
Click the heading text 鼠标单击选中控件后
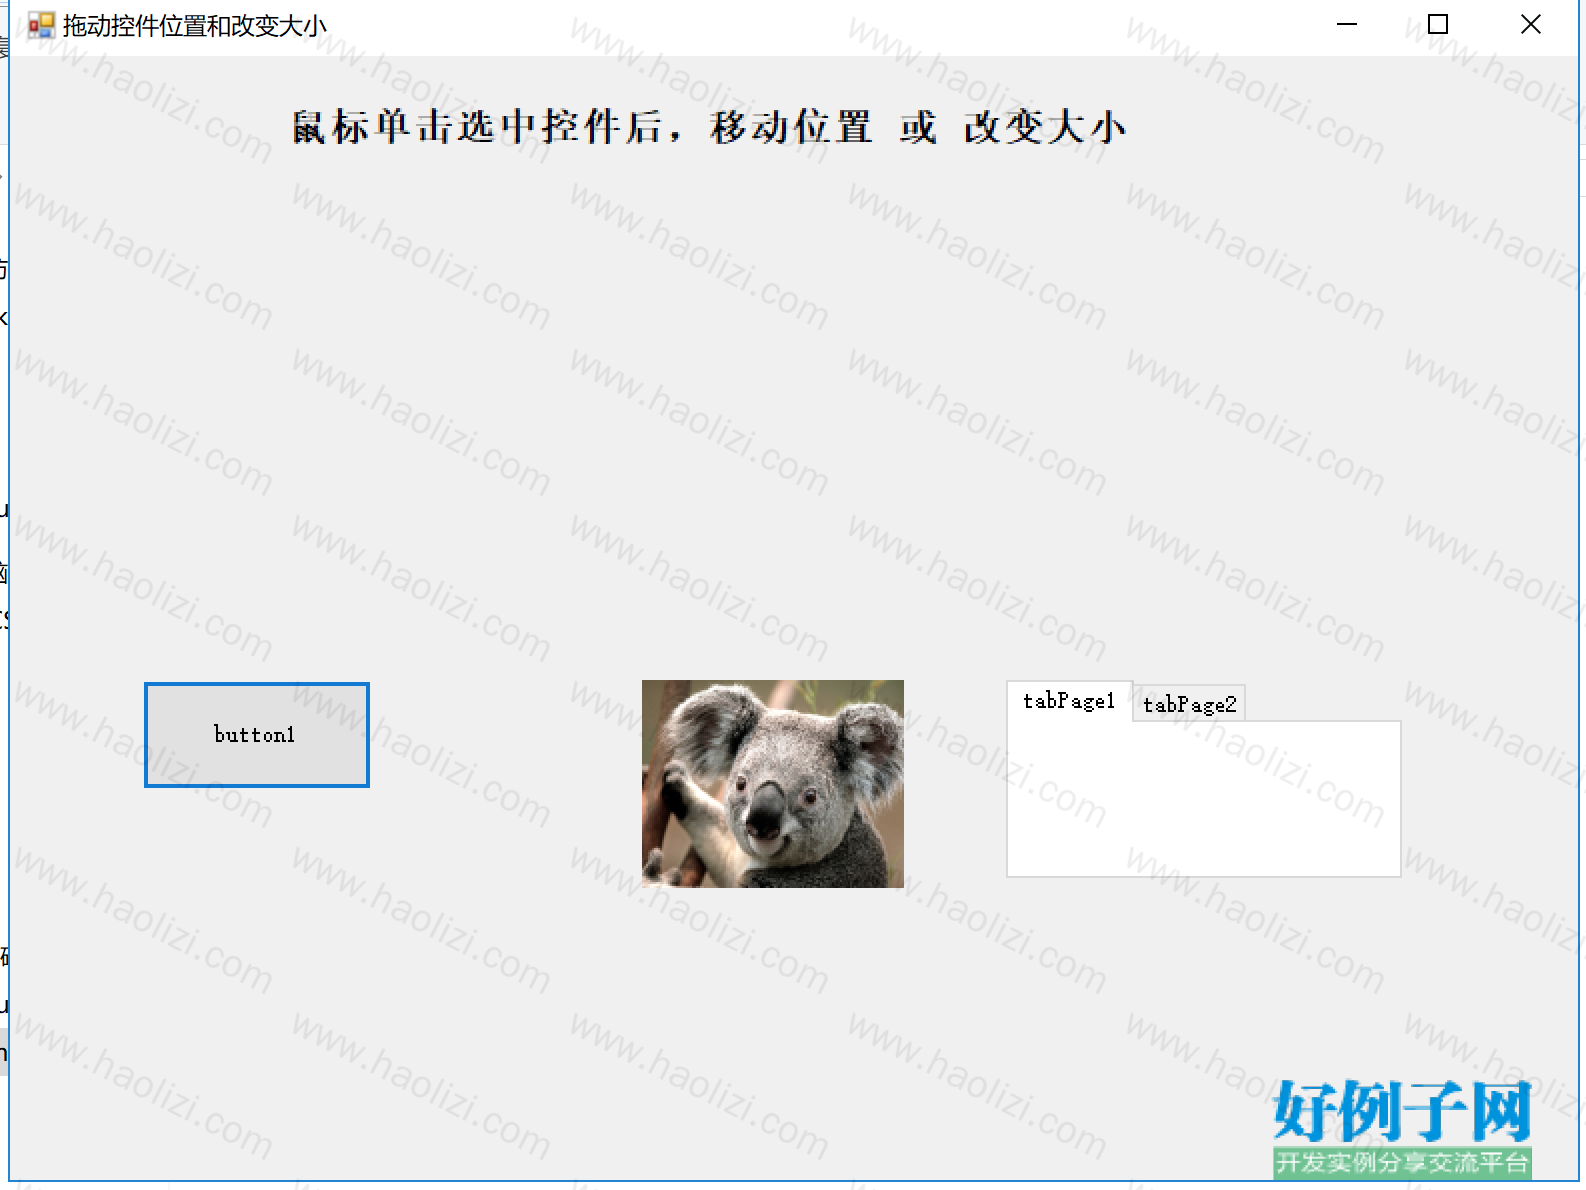coord(476,127)
